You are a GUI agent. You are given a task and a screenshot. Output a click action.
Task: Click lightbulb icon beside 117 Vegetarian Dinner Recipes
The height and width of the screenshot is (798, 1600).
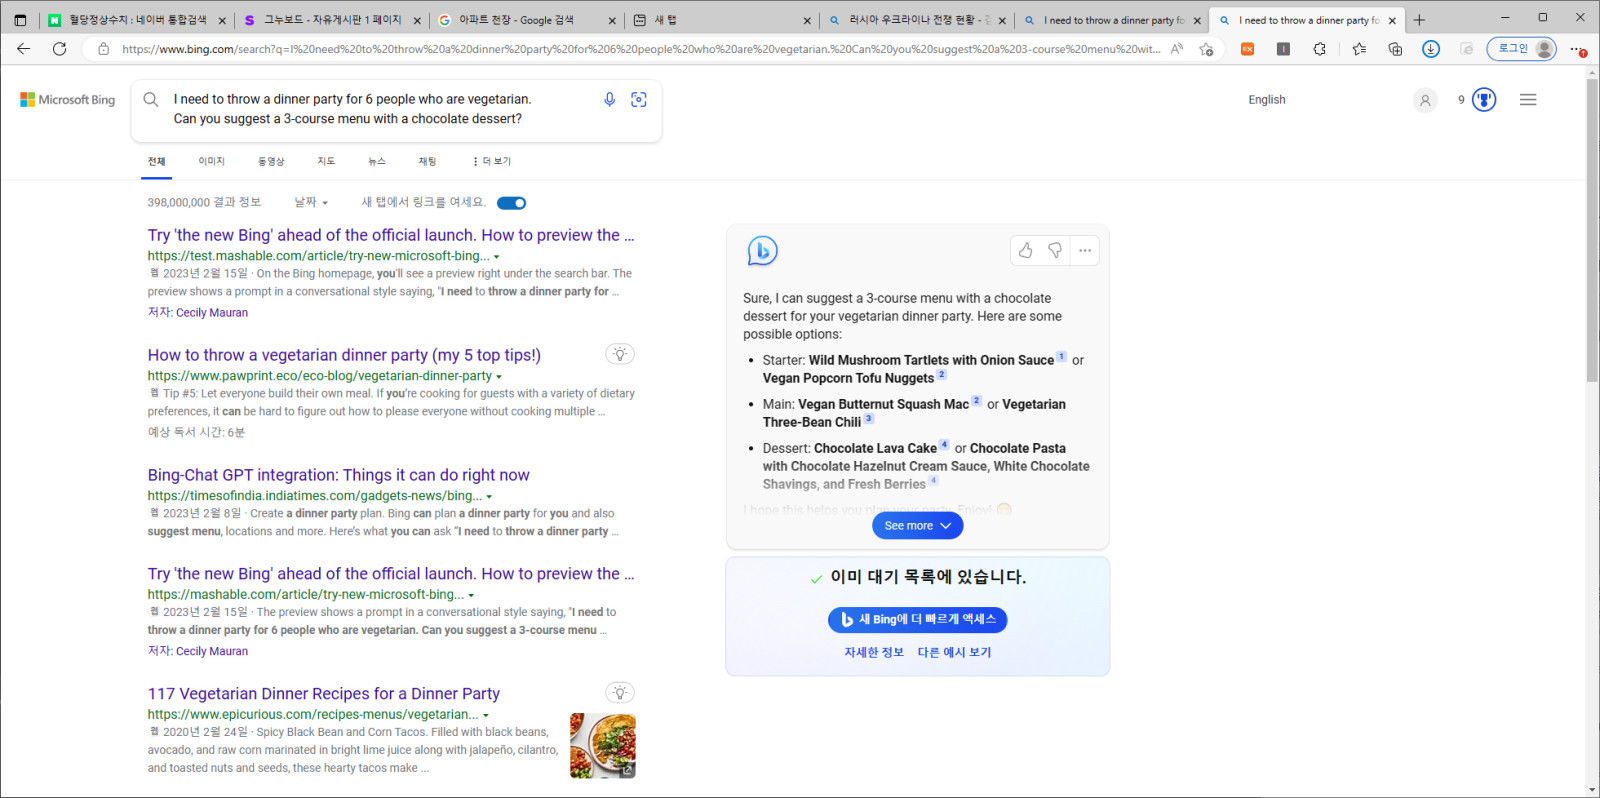(x=620, y=693)
